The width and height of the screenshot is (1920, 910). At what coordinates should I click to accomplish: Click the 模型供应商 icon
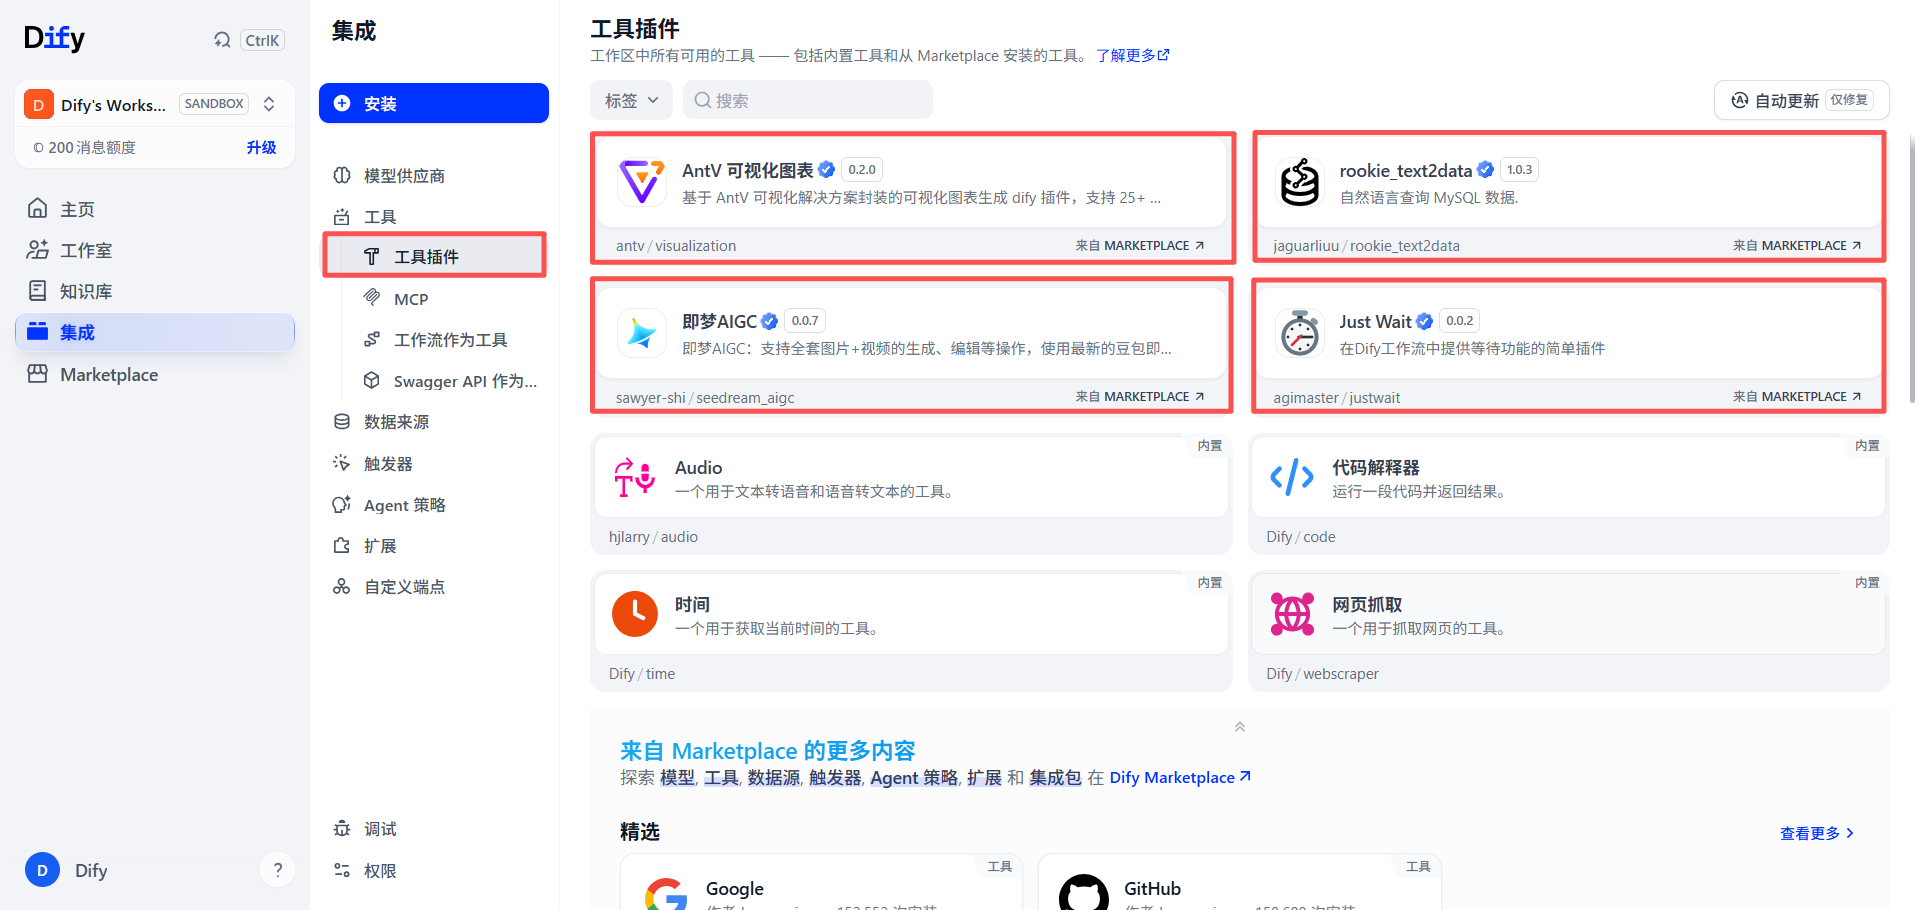[342, 176]
